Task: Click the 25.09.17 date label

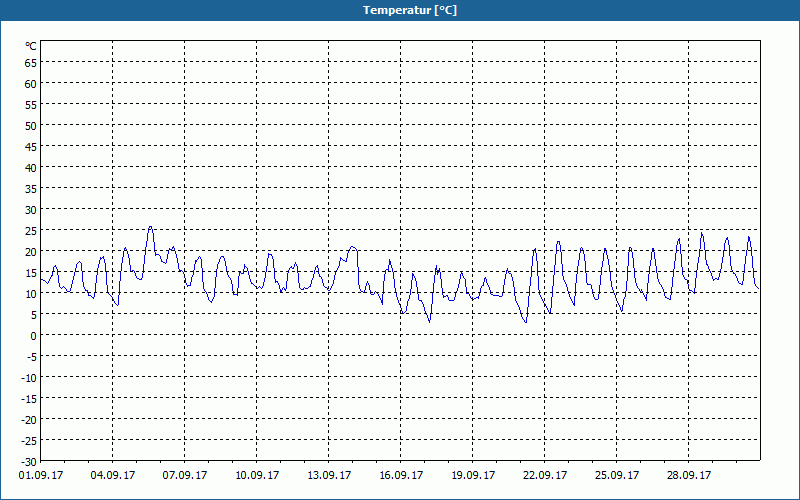Action: click(x=617, y=475)
